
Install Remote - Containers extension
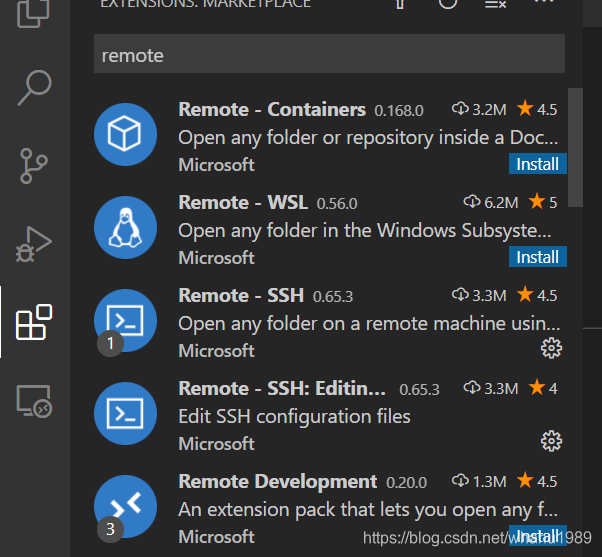pos(538,164)
